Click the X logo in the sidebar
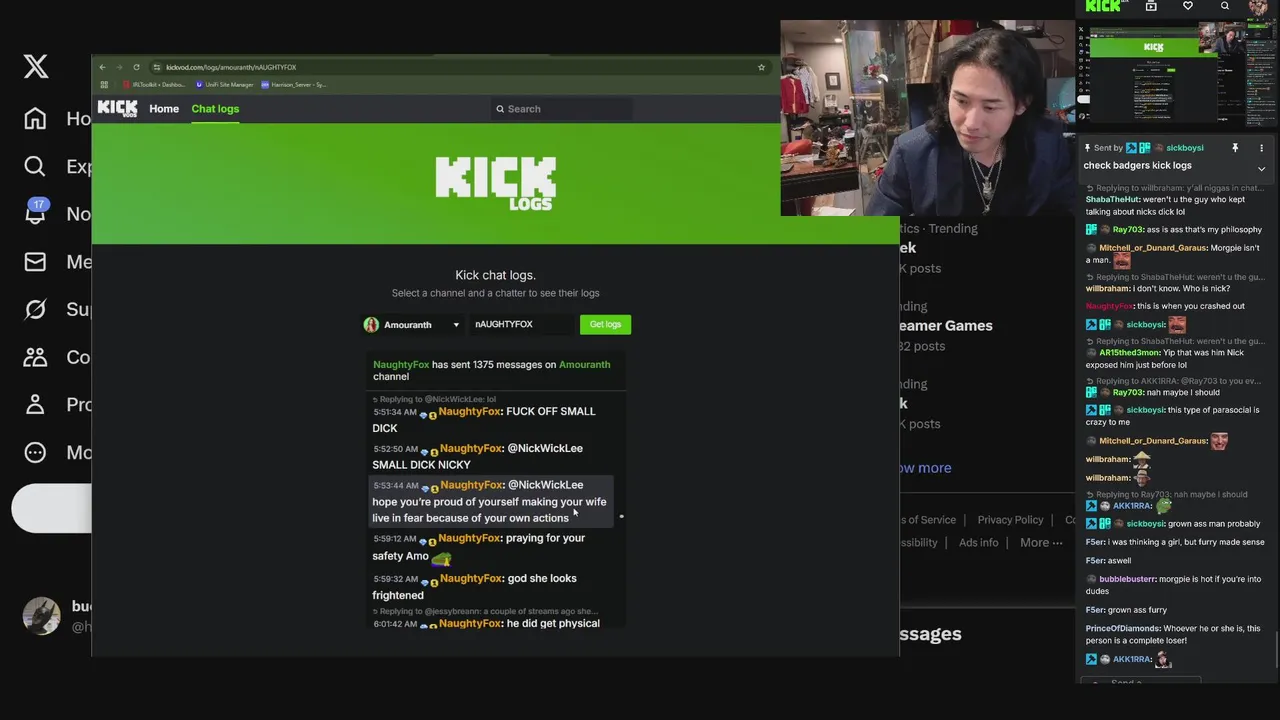 point(36,67)
